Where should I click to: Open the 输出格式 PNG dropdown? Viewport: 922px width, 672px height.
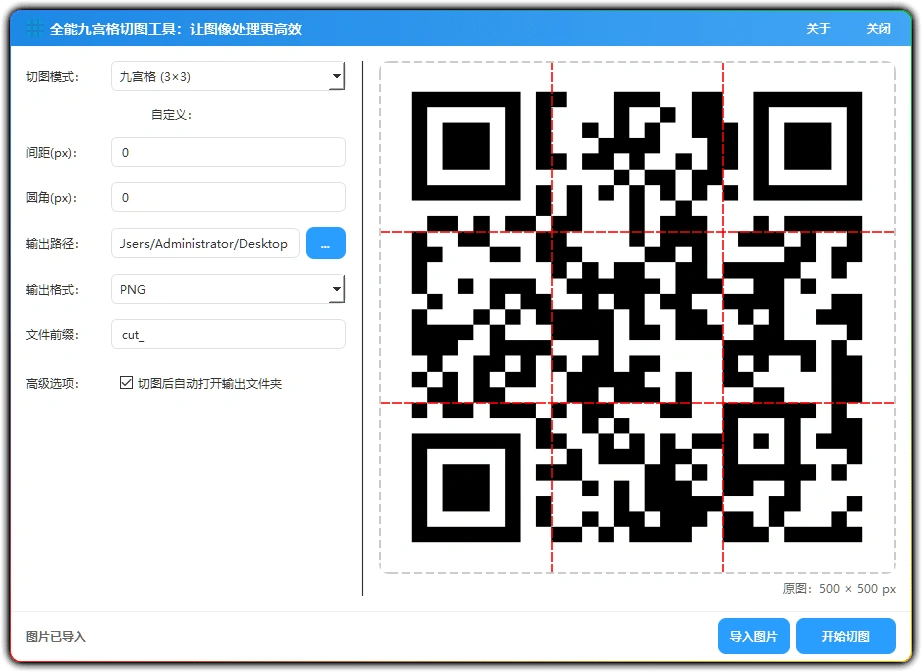[x=228, y=289]
